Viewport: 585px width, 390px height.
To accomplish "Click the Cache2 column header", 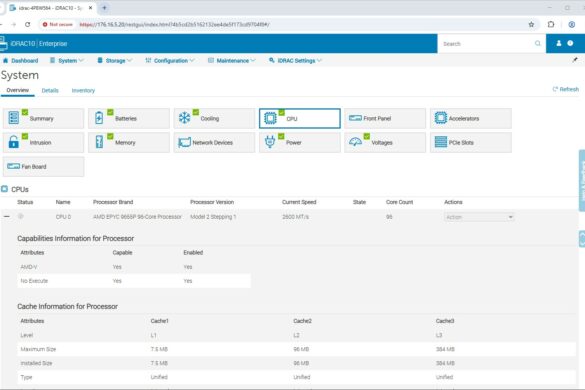I will pos(302,321).
